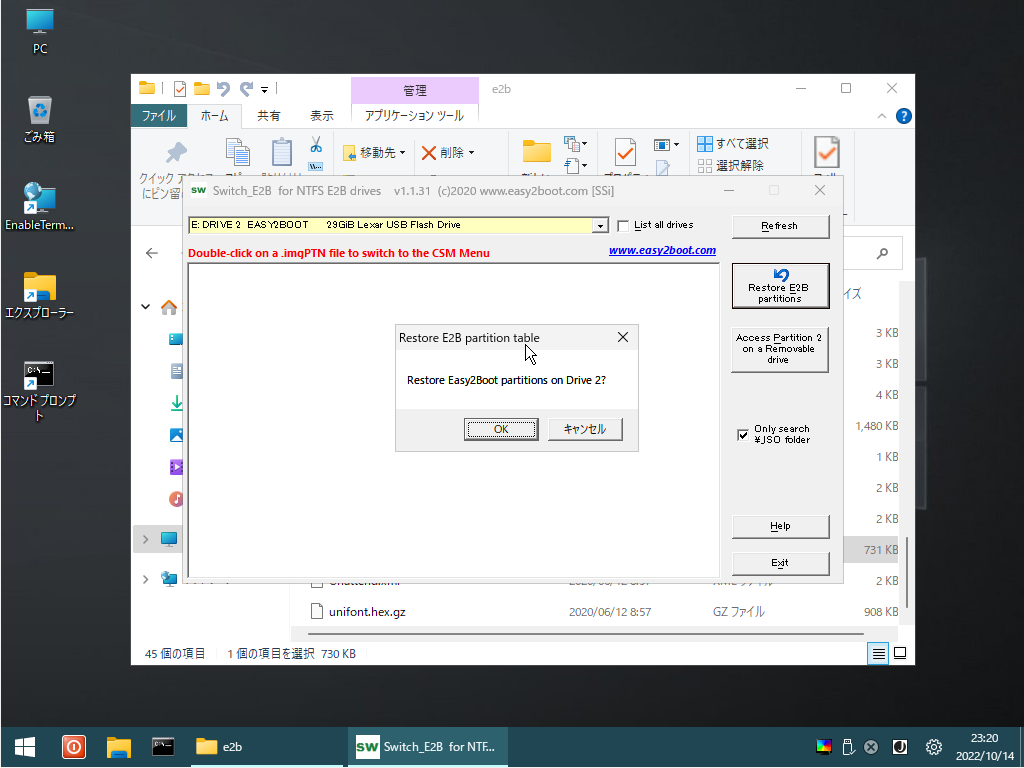1024x768 pixels.
Task: Click the downloads arrow icon in sidebar
Action: coord(176,403)
